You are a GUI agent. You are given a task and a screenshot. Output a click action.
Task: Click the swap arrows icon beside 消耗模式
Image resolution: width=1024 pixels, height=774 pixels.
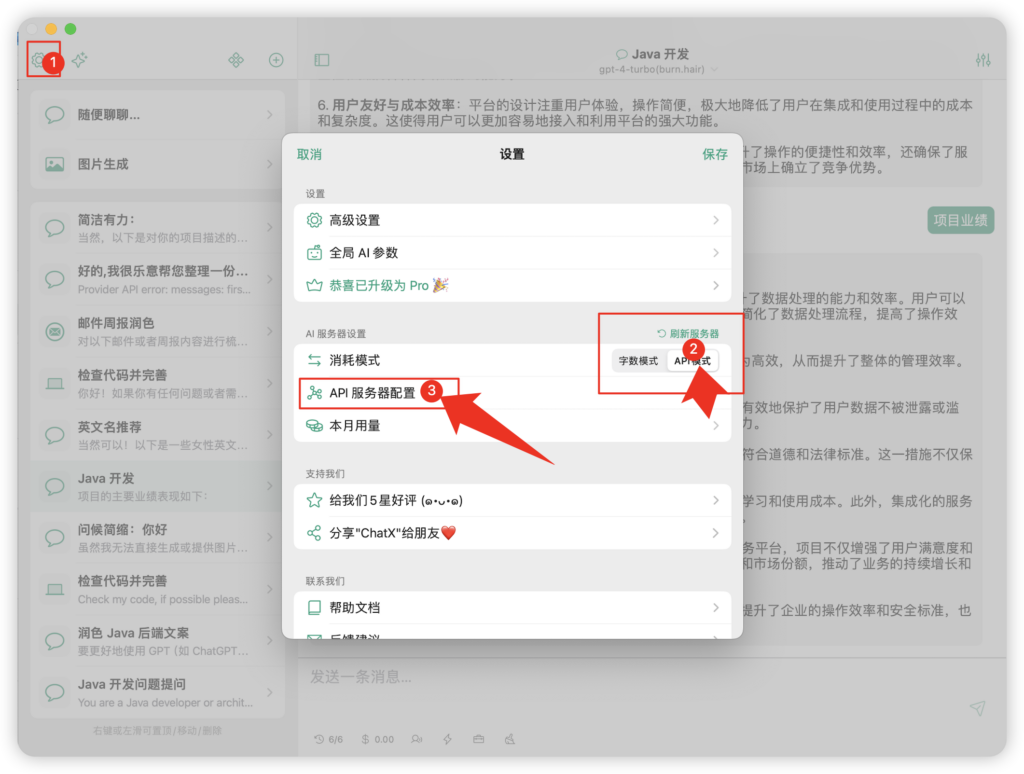pyautogui.click(x=314, y=360)
